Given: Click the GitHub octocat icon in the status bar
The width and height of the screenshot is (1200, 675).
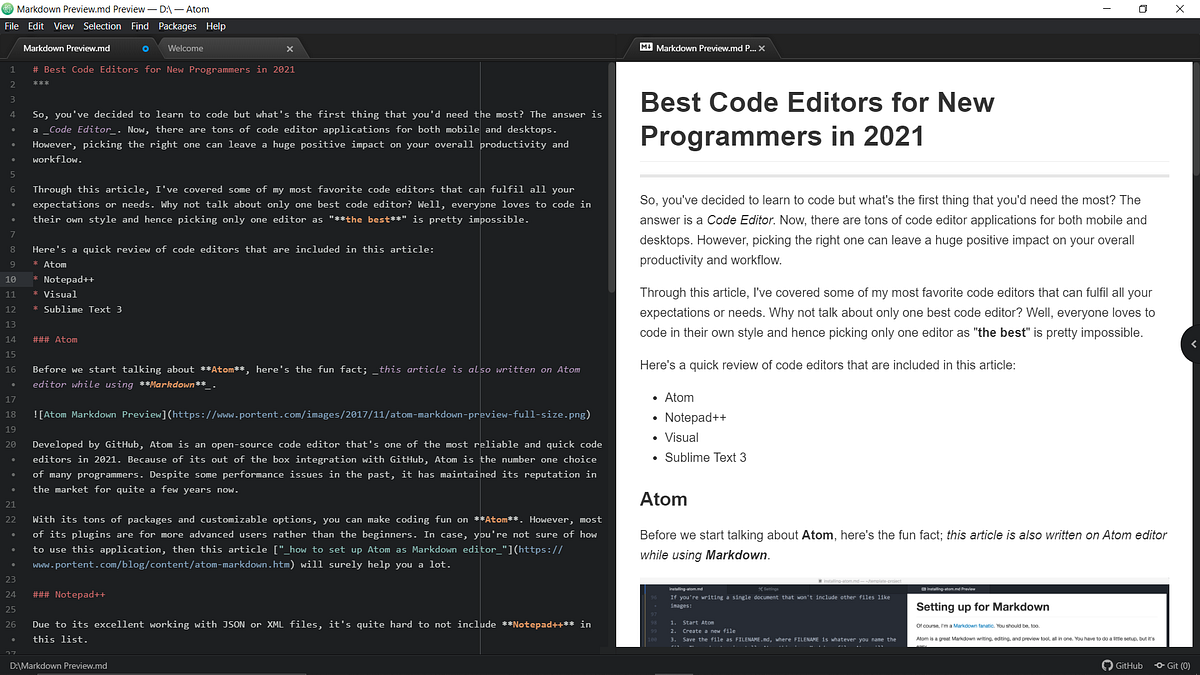Looking at the screenshot, I should pyautogui.click(x=1109, y=665).
